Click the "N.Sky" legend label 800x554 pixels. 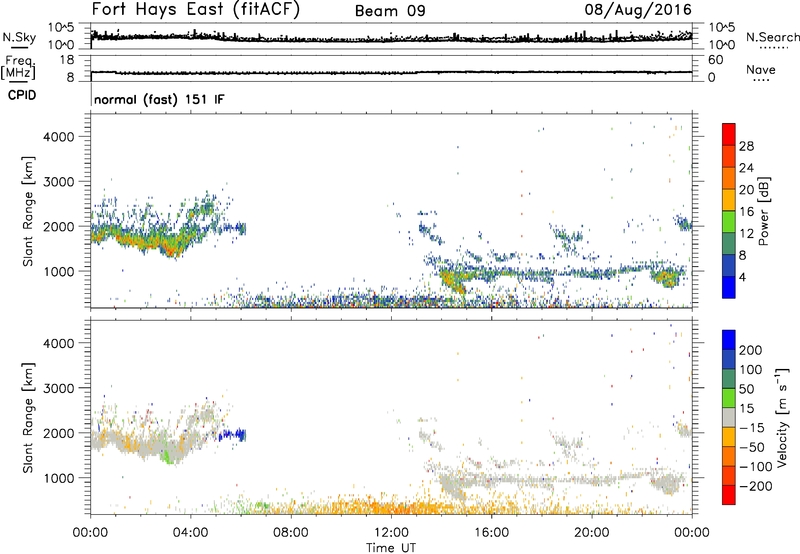pos(19,37)
